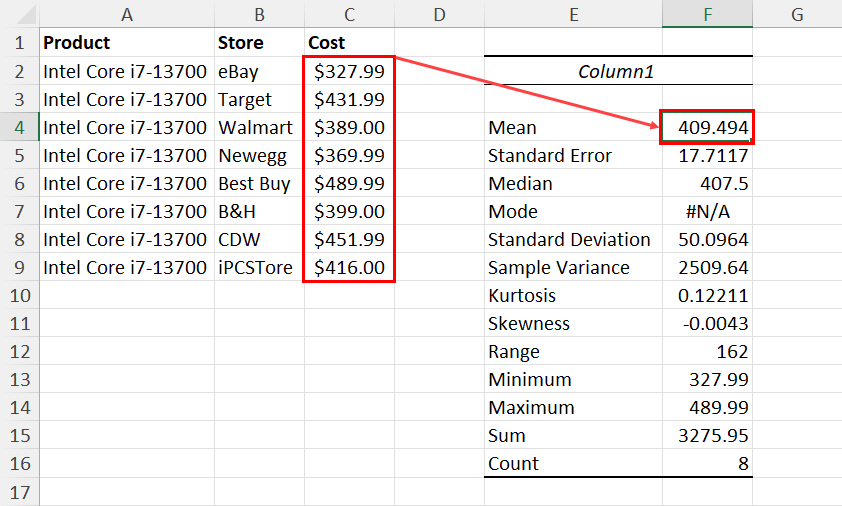Select column F header
The height and width of the screenshot is (506, 842).
coord(708,14)
